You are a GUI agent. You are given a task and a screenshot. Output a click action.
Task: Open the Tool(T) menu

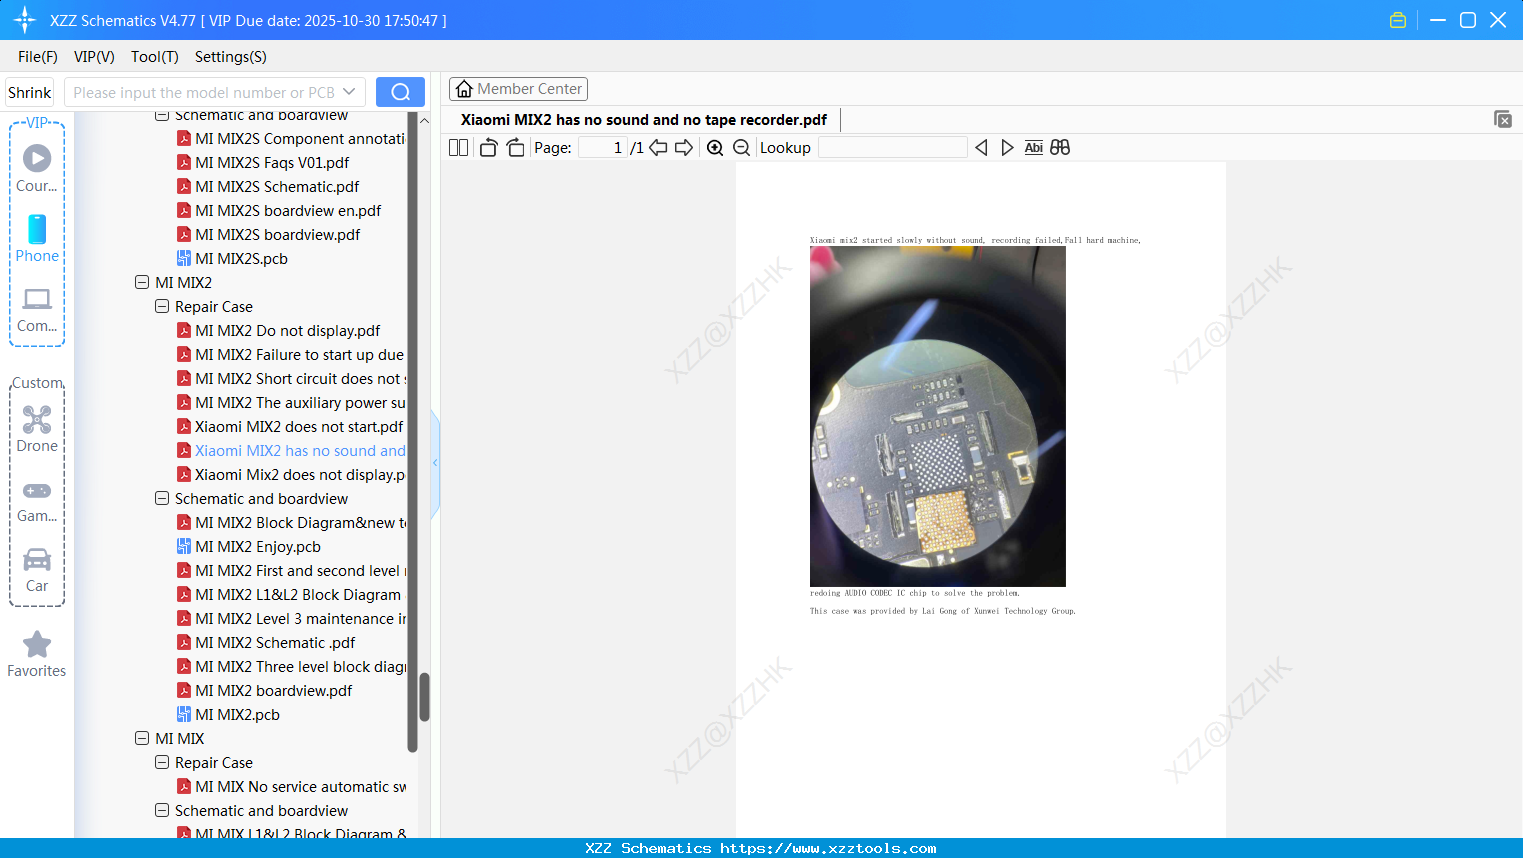click(155, 57)
